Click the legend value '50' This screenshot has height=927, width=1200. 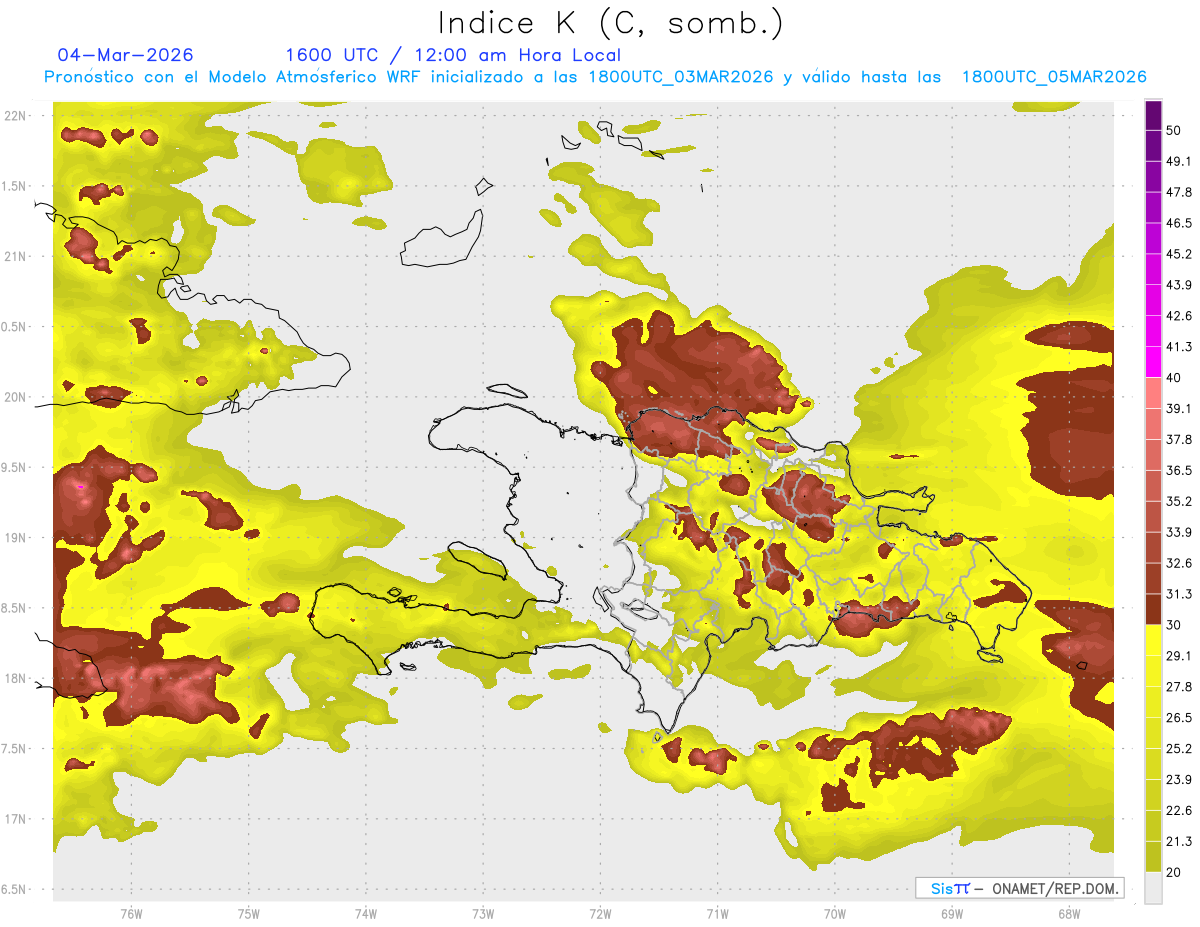[x=1174, y=130]
